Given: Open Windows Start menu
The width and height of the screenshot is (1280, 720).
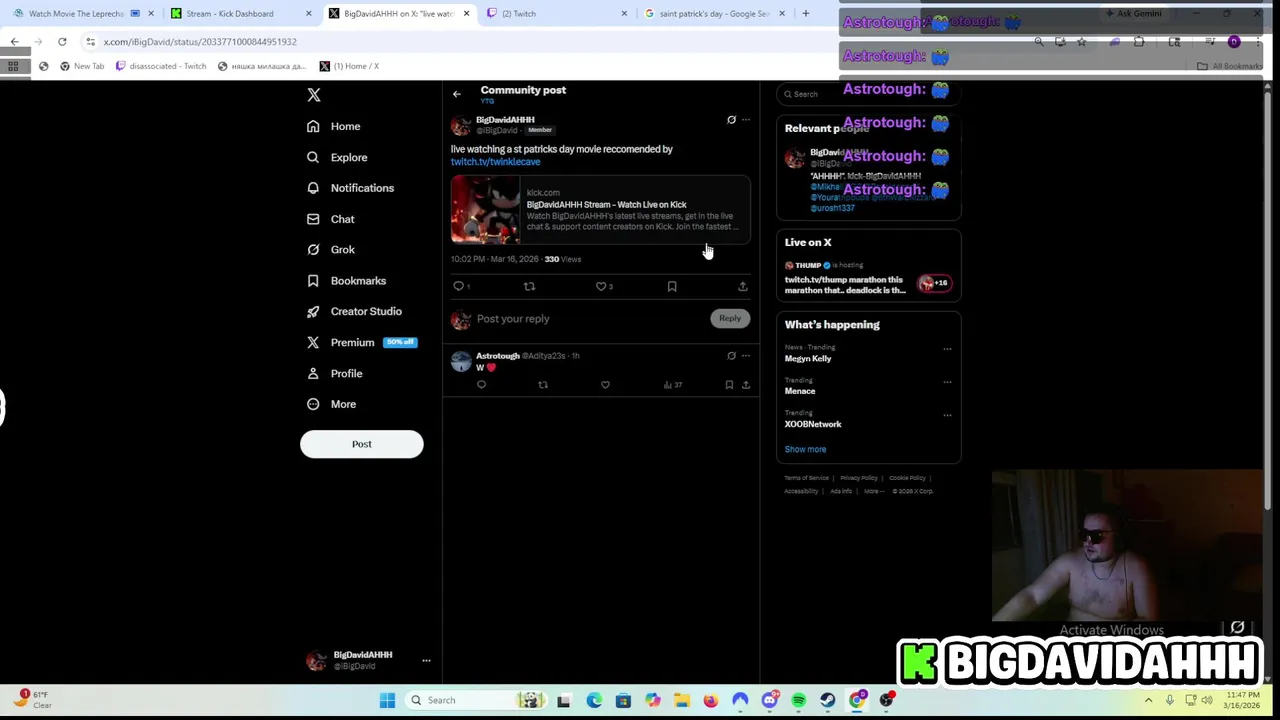Looking at the screenshot, I should (387, 701).
